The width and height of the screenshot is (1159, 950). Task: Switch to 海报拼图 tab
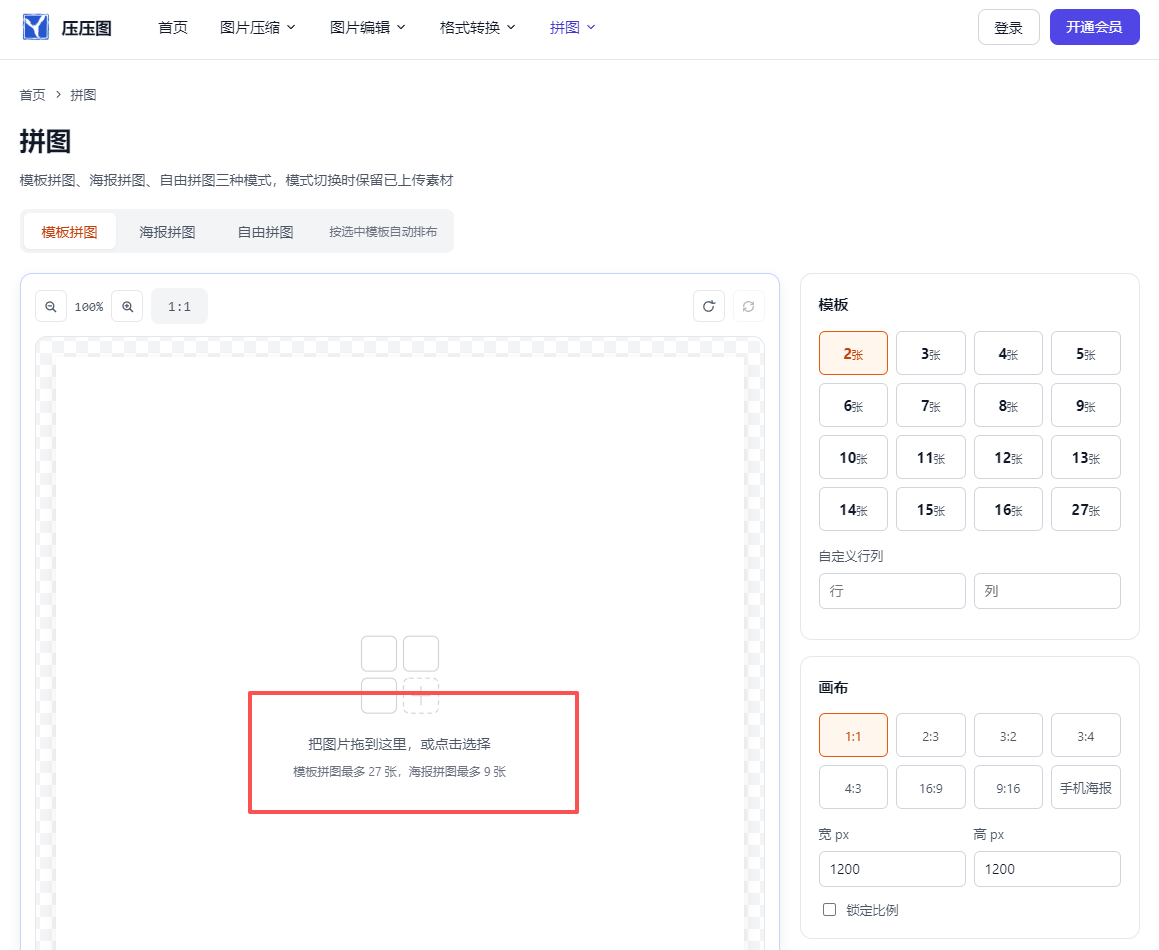(168, 231)
